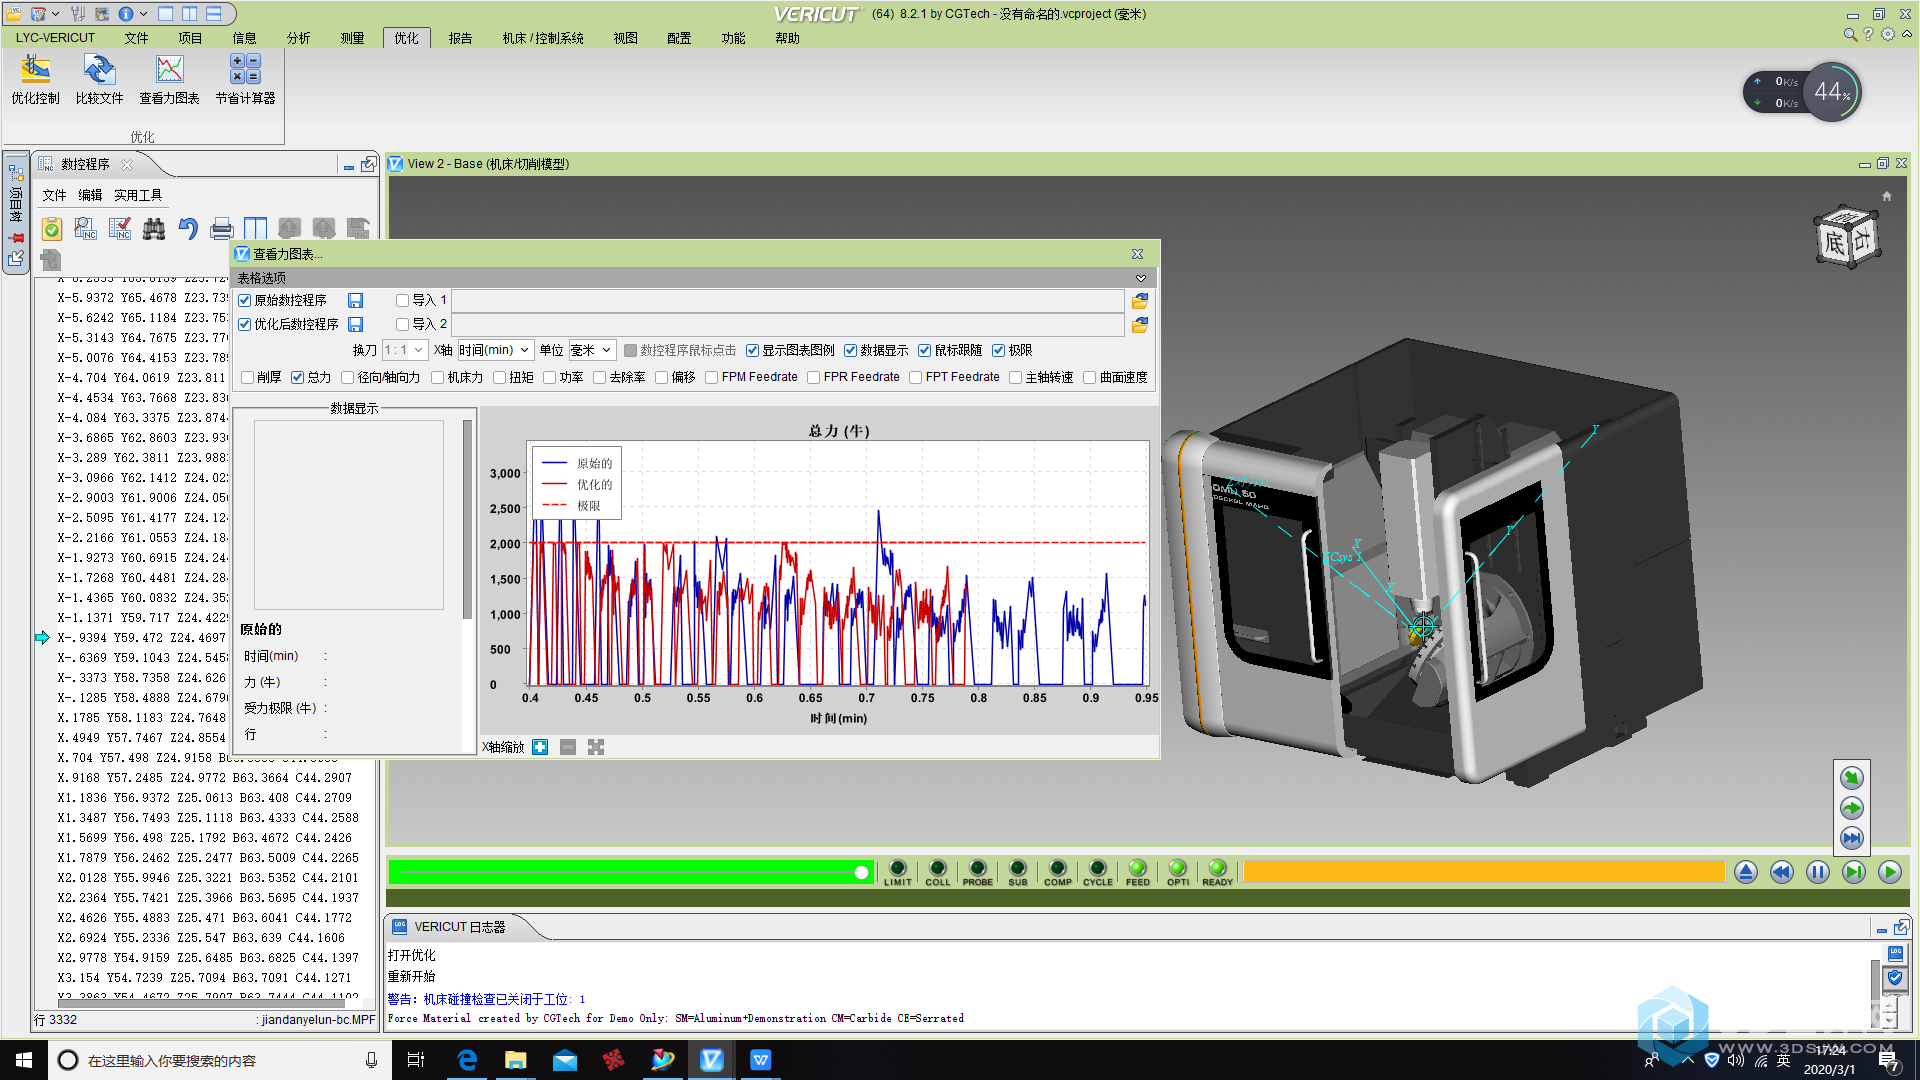This screenshot has width=1920, height=1080.
Task: Toggle the 数据显示 checkbox
Action: point(850,350)
